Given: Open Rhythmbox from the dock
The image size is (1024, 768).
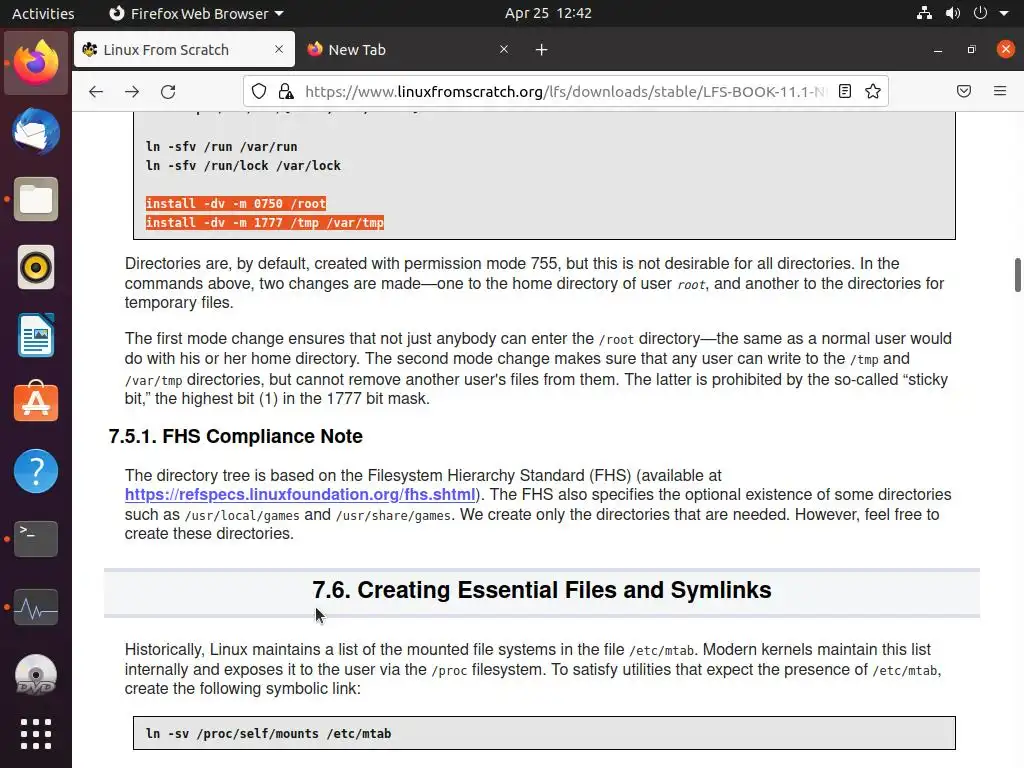Looking at the screenshot, I should pyautogui.click(x=36, y=267).
